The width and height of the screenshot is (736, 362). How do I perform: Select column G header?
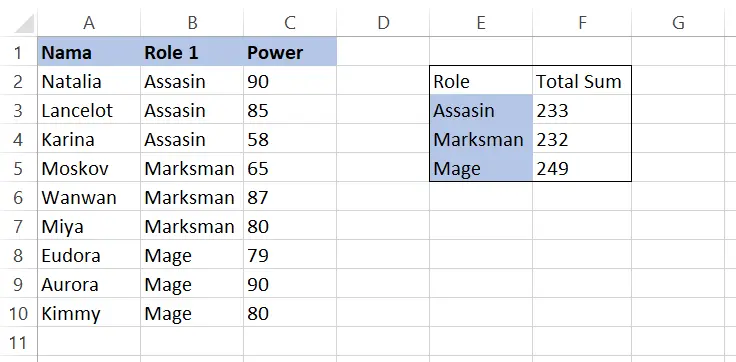click(678, 23)
